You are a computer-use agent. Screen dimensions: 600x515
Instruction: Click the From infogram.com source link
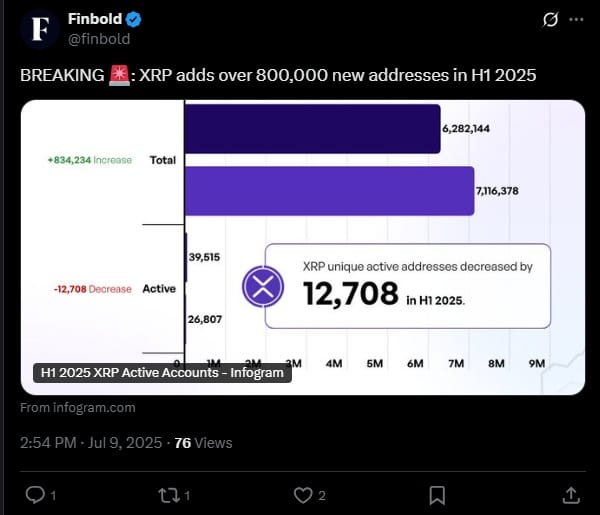78,407
